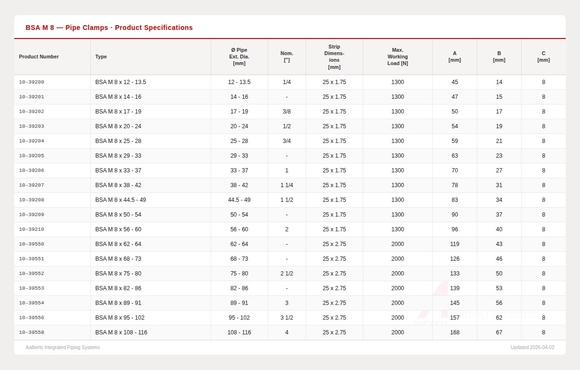Screen dimensions: 580x370
Task: Select product number 10-39550
Action: pos(31,244)
